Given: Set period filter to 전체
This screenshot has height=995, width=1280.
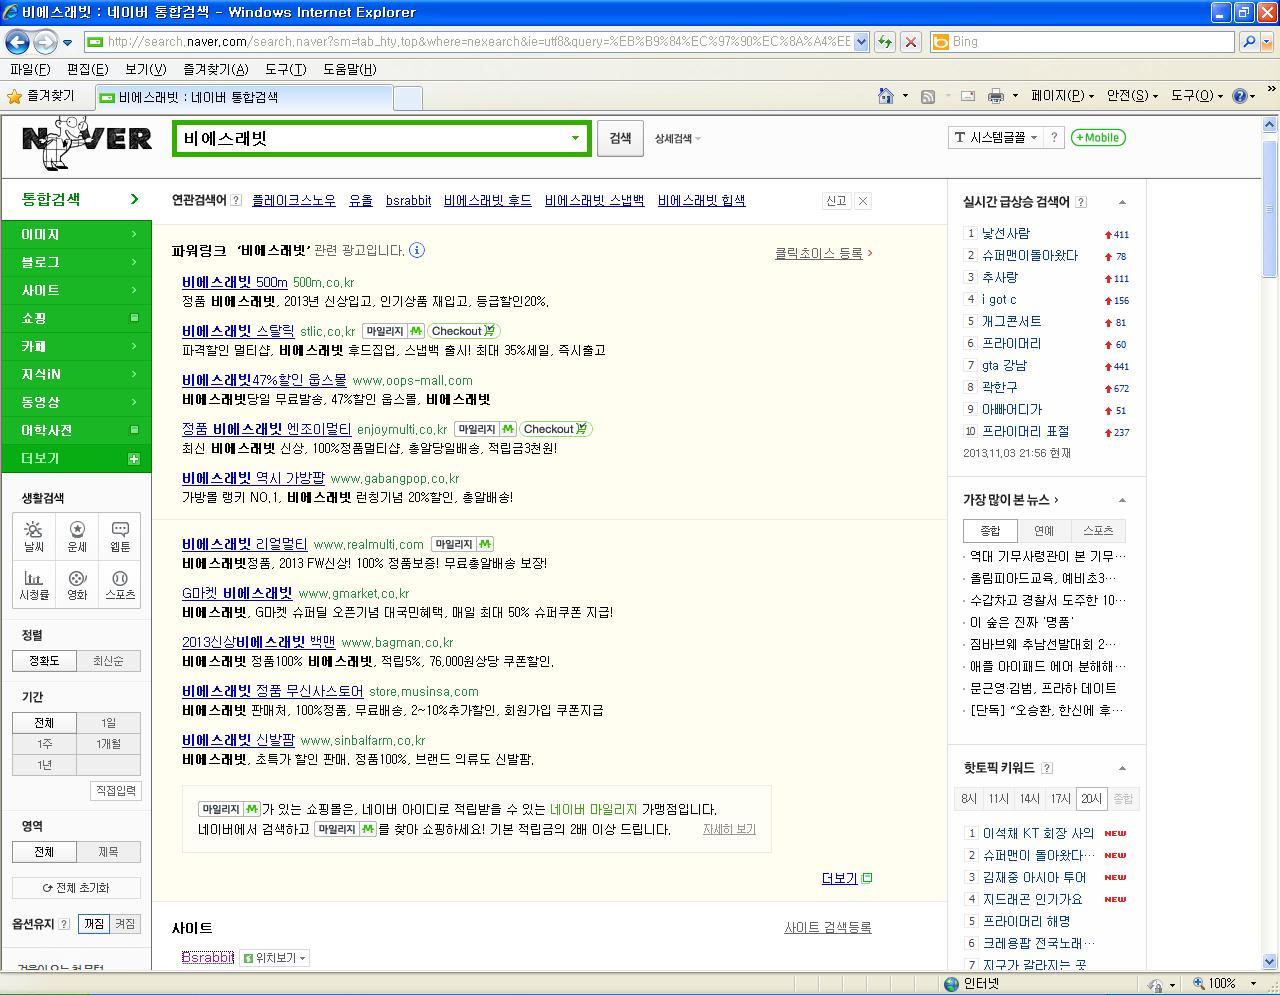Looking at the screenshot, I should 44,723.
